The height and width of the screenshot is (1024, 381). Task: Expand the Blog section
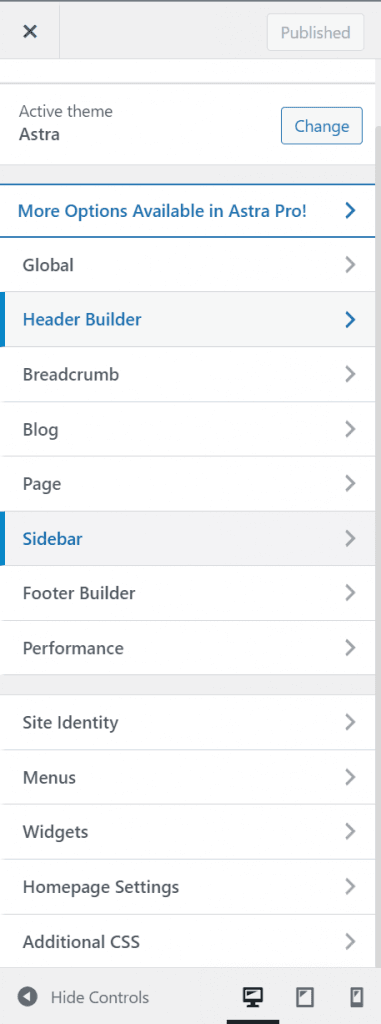click(x=188, y=429)
